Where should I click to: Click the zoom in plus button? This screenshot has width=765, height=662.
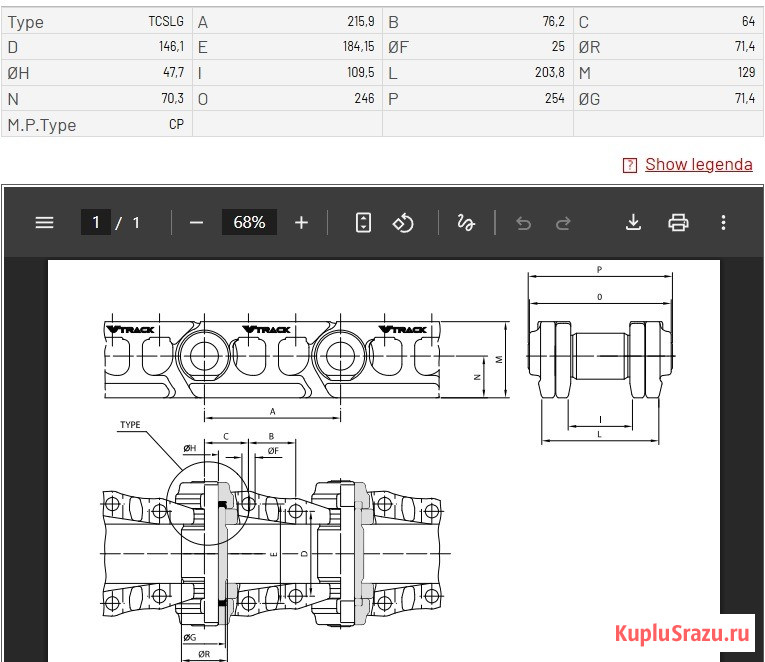301,222
